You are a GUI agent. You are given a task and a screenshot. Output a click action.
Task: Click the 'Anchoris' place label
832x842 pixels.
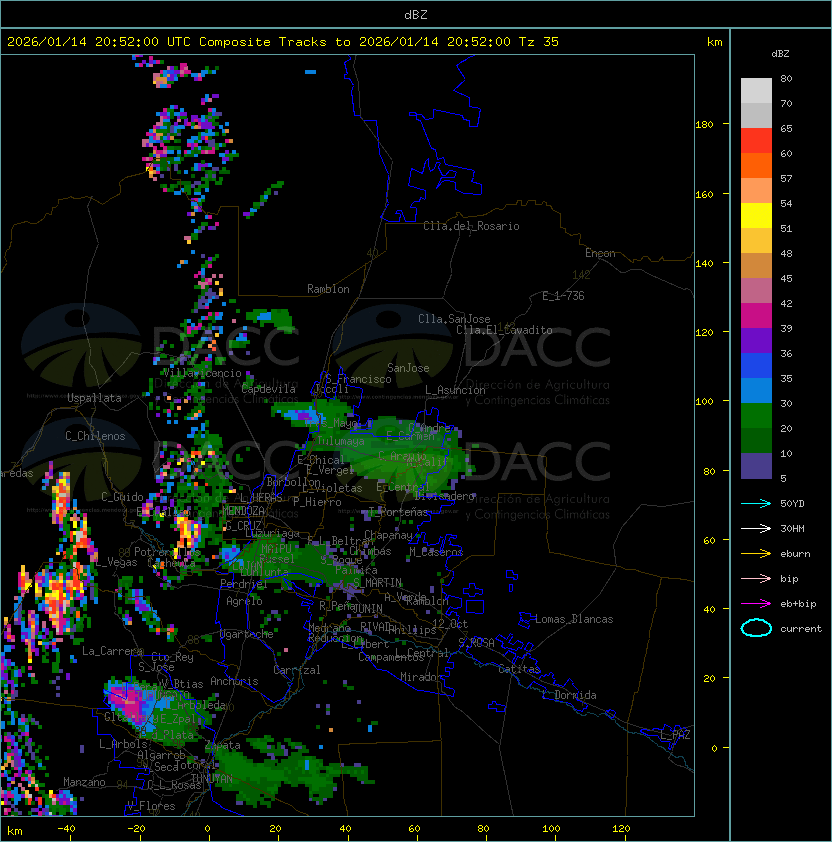pyautogui.click(x=234, y=681)
